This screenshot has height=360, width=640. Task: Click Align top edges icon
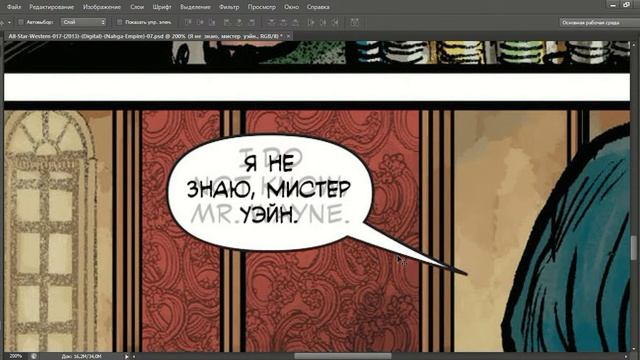(188, 22)
